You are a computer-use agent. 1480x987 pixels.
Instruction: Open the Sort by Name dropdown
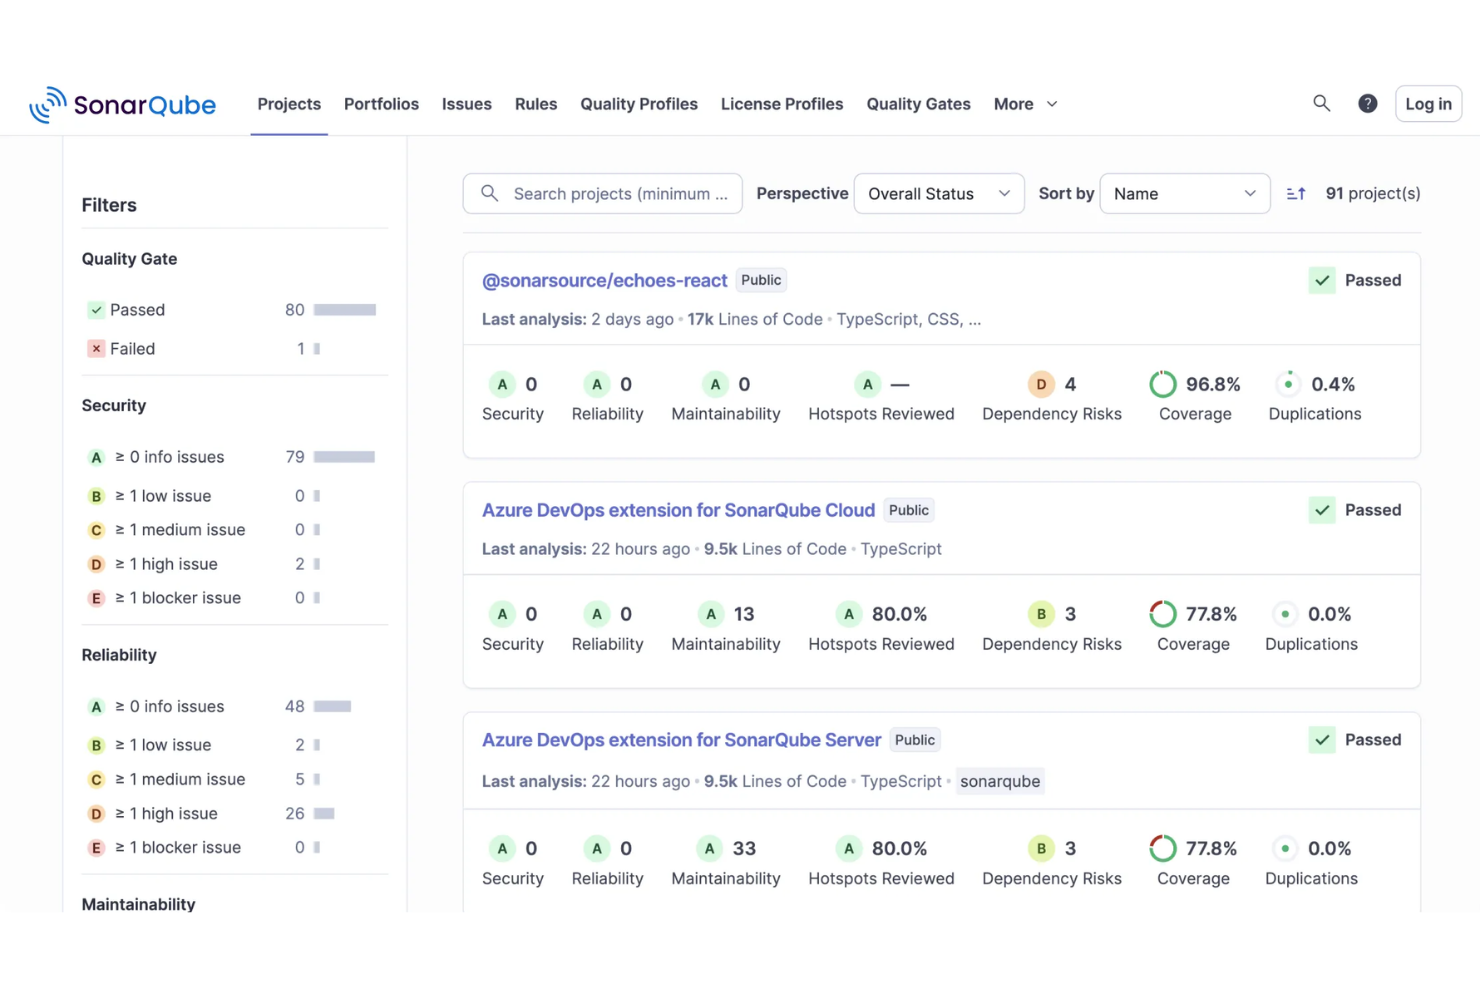[1184, 193]
